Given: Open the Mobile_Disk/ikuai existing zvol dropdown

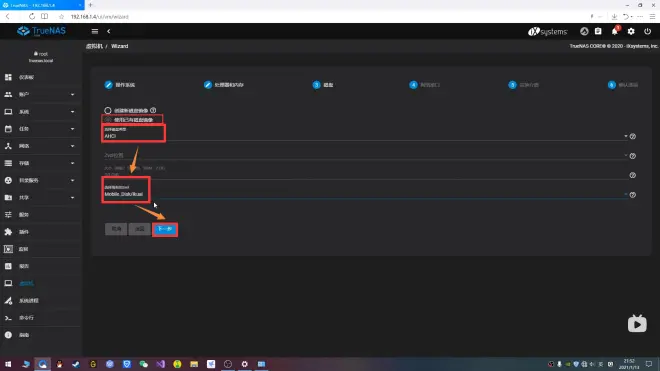Looking at the screenshot, I should click(x=365, y=194).
